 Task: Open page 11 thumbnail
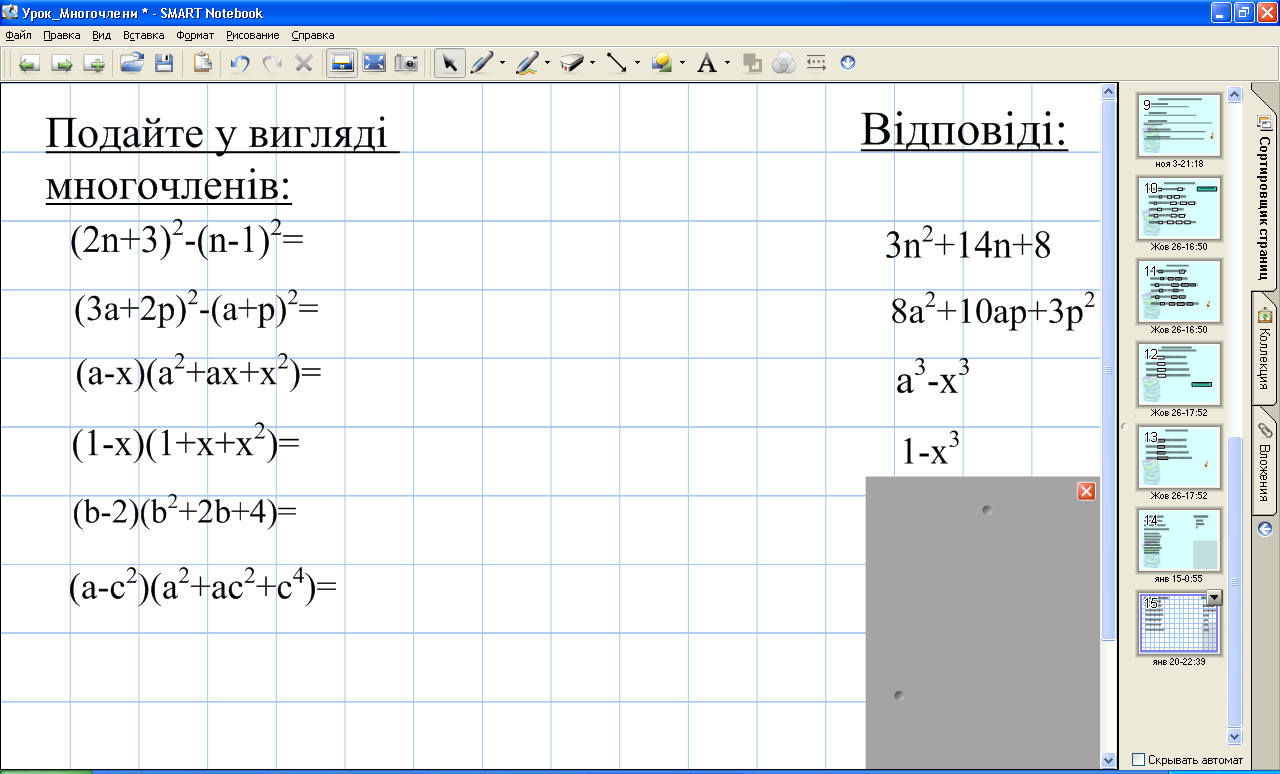[1179, 292]
